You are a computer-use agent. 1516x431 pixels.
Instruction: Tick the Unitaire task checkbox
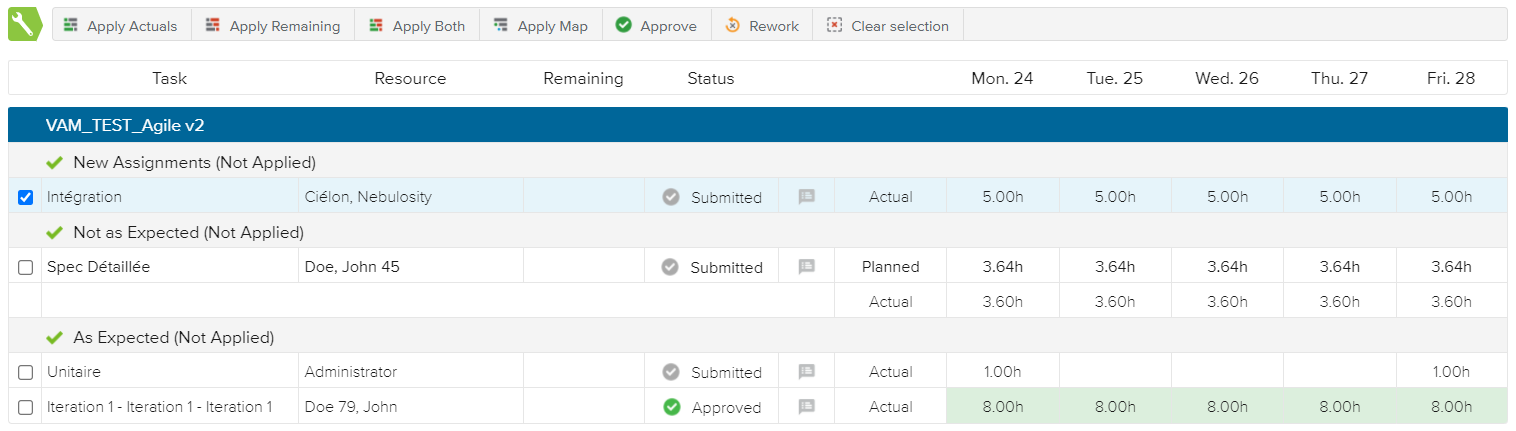26,373
